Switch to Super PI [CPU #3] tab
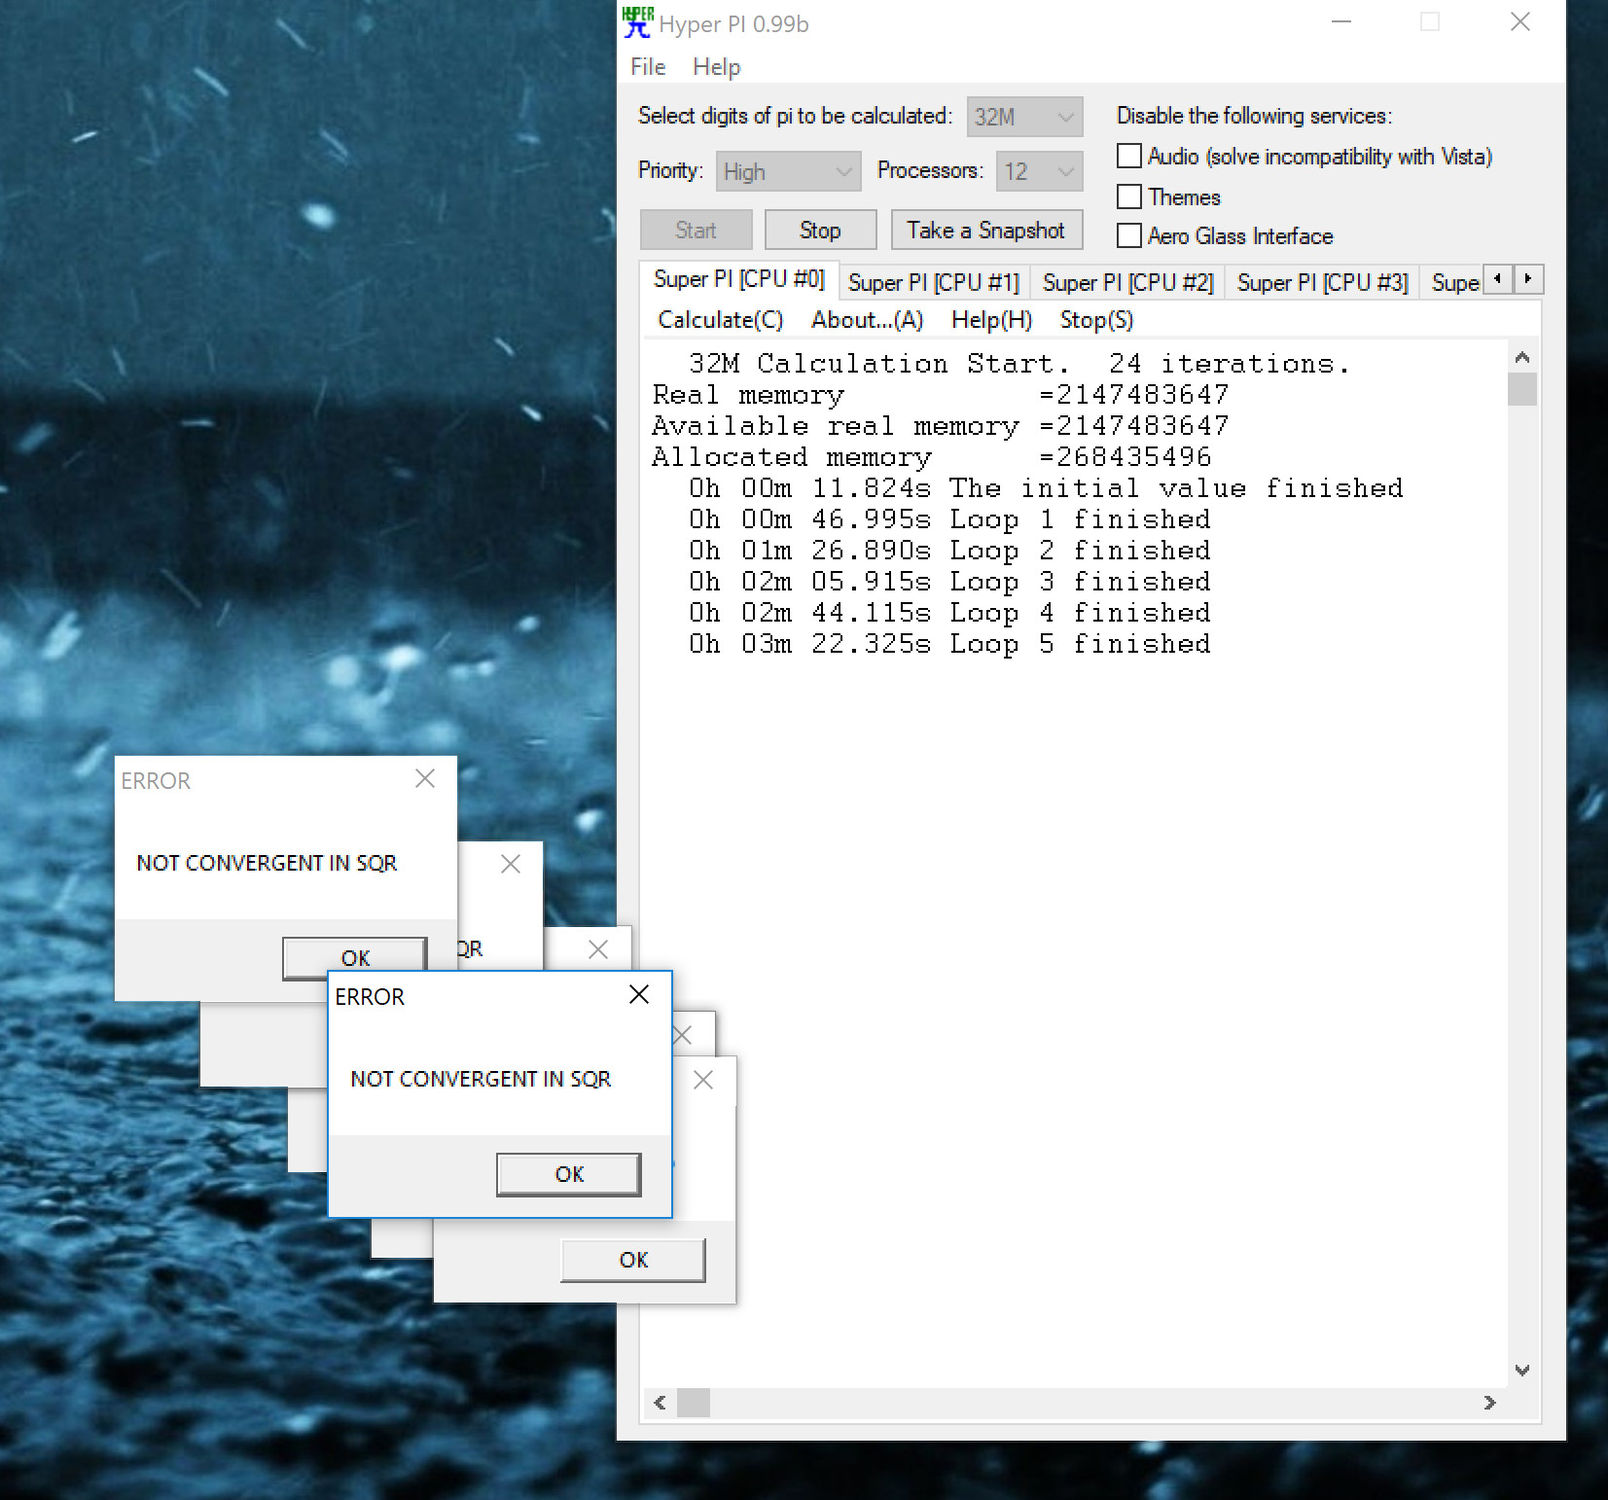Screen dimensions: 1608x1500 tap(1322, 283)
